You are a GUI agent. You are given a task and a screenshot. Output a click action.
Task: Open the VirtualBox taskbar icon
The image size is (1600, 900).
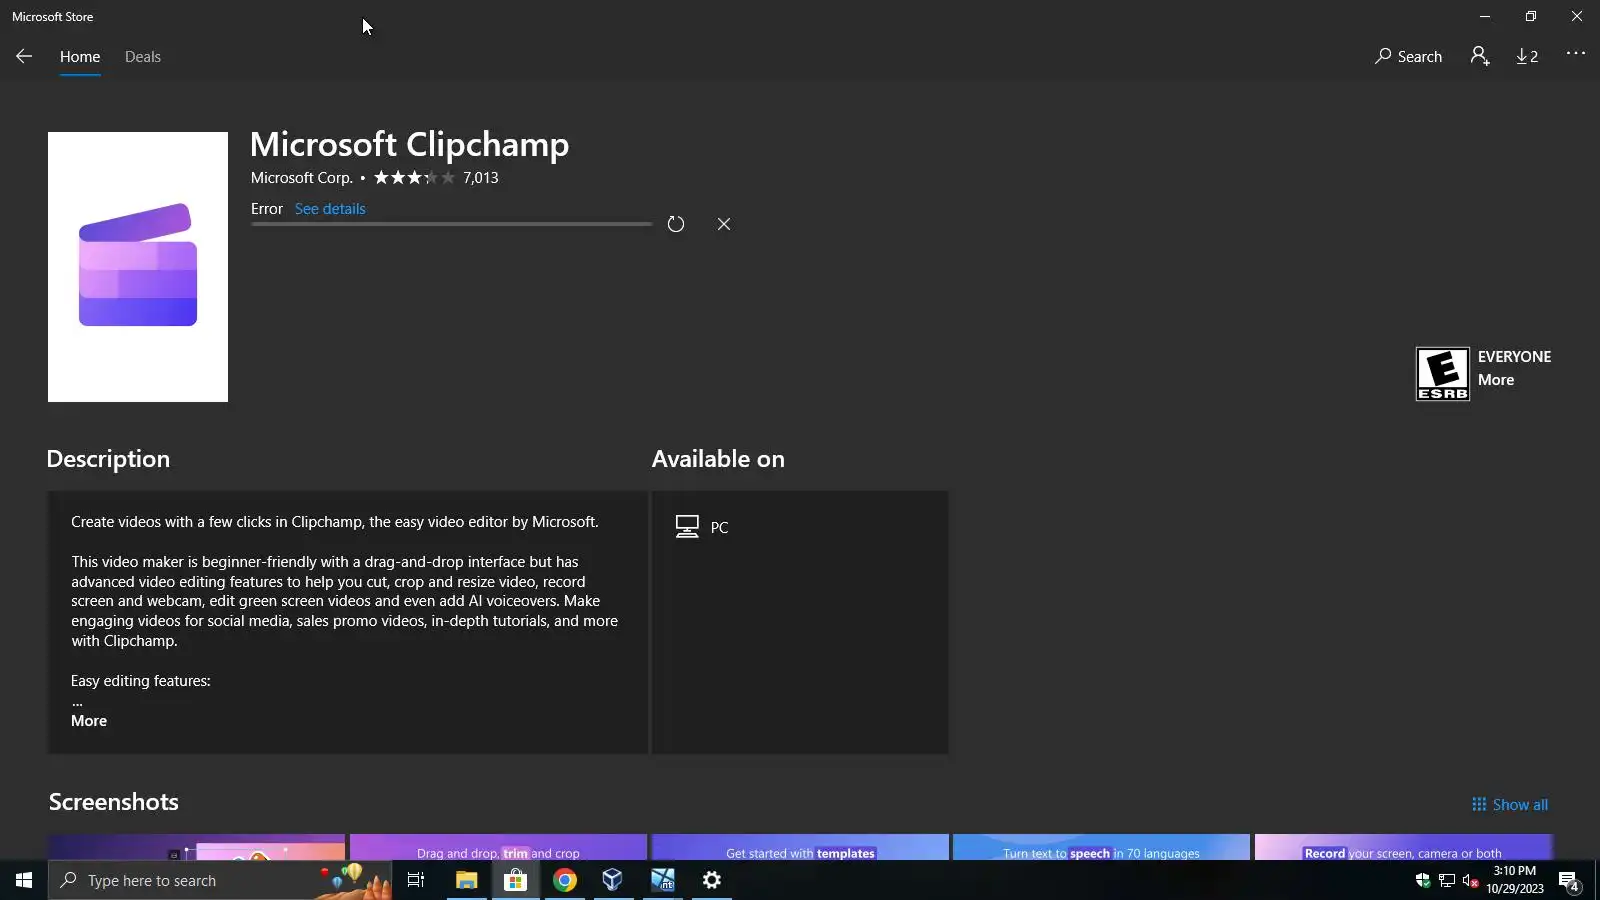[x=613, y=880]
